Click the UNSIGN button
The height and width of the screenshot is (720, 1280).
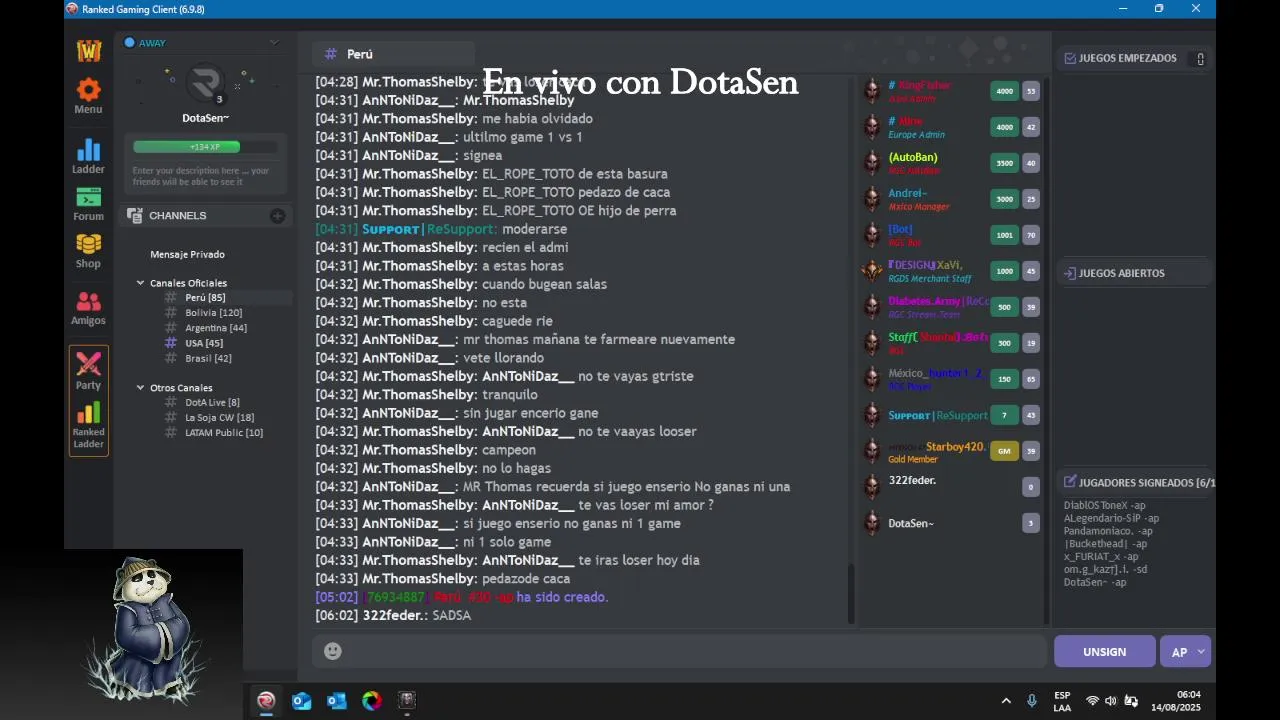click(x=1104, y=652)
